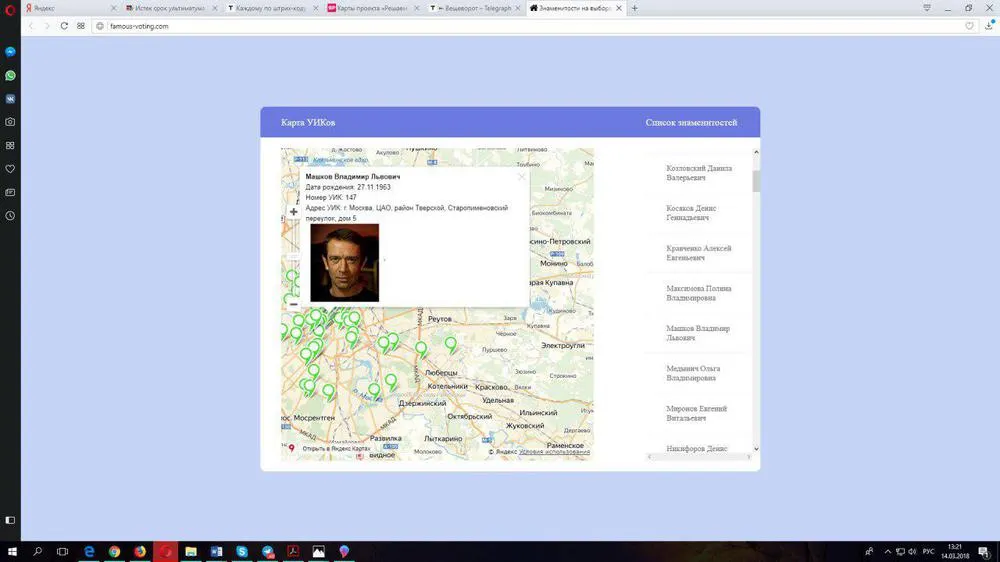Click the vertical scrollbar thumb of list
This screenshot has height=562, width=1000.
pyautogui.click(x=756, y=181)
